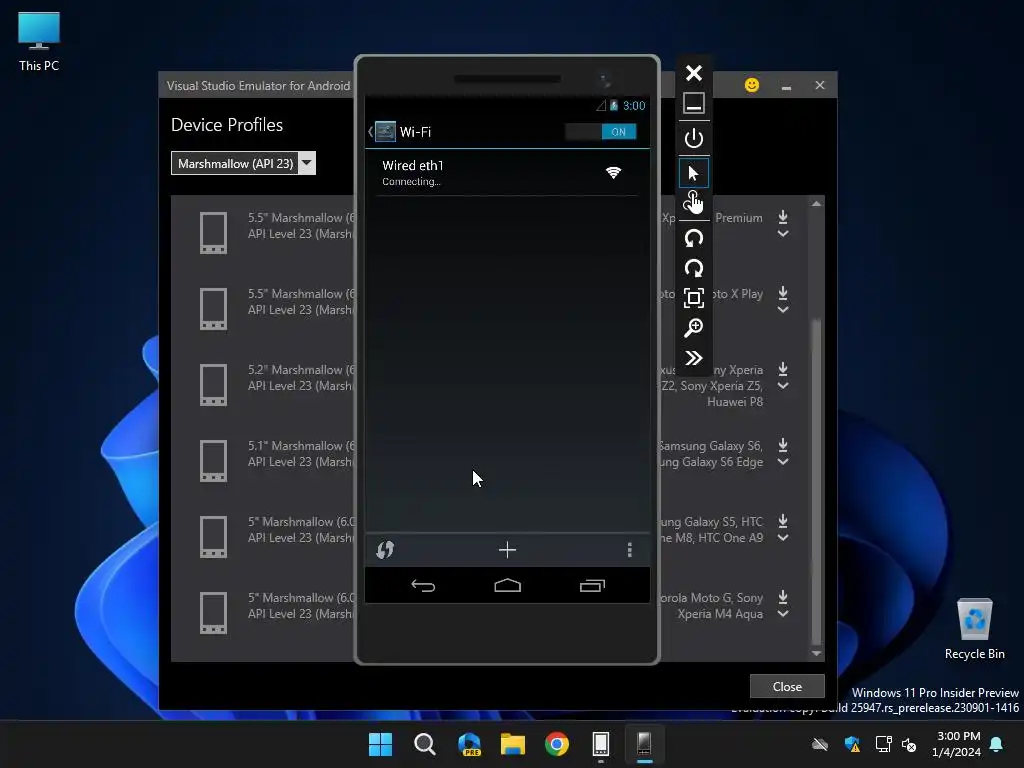Tap the WPS refresh arrows icon
The image size is (1024, 768).
(x=385, y=550)
